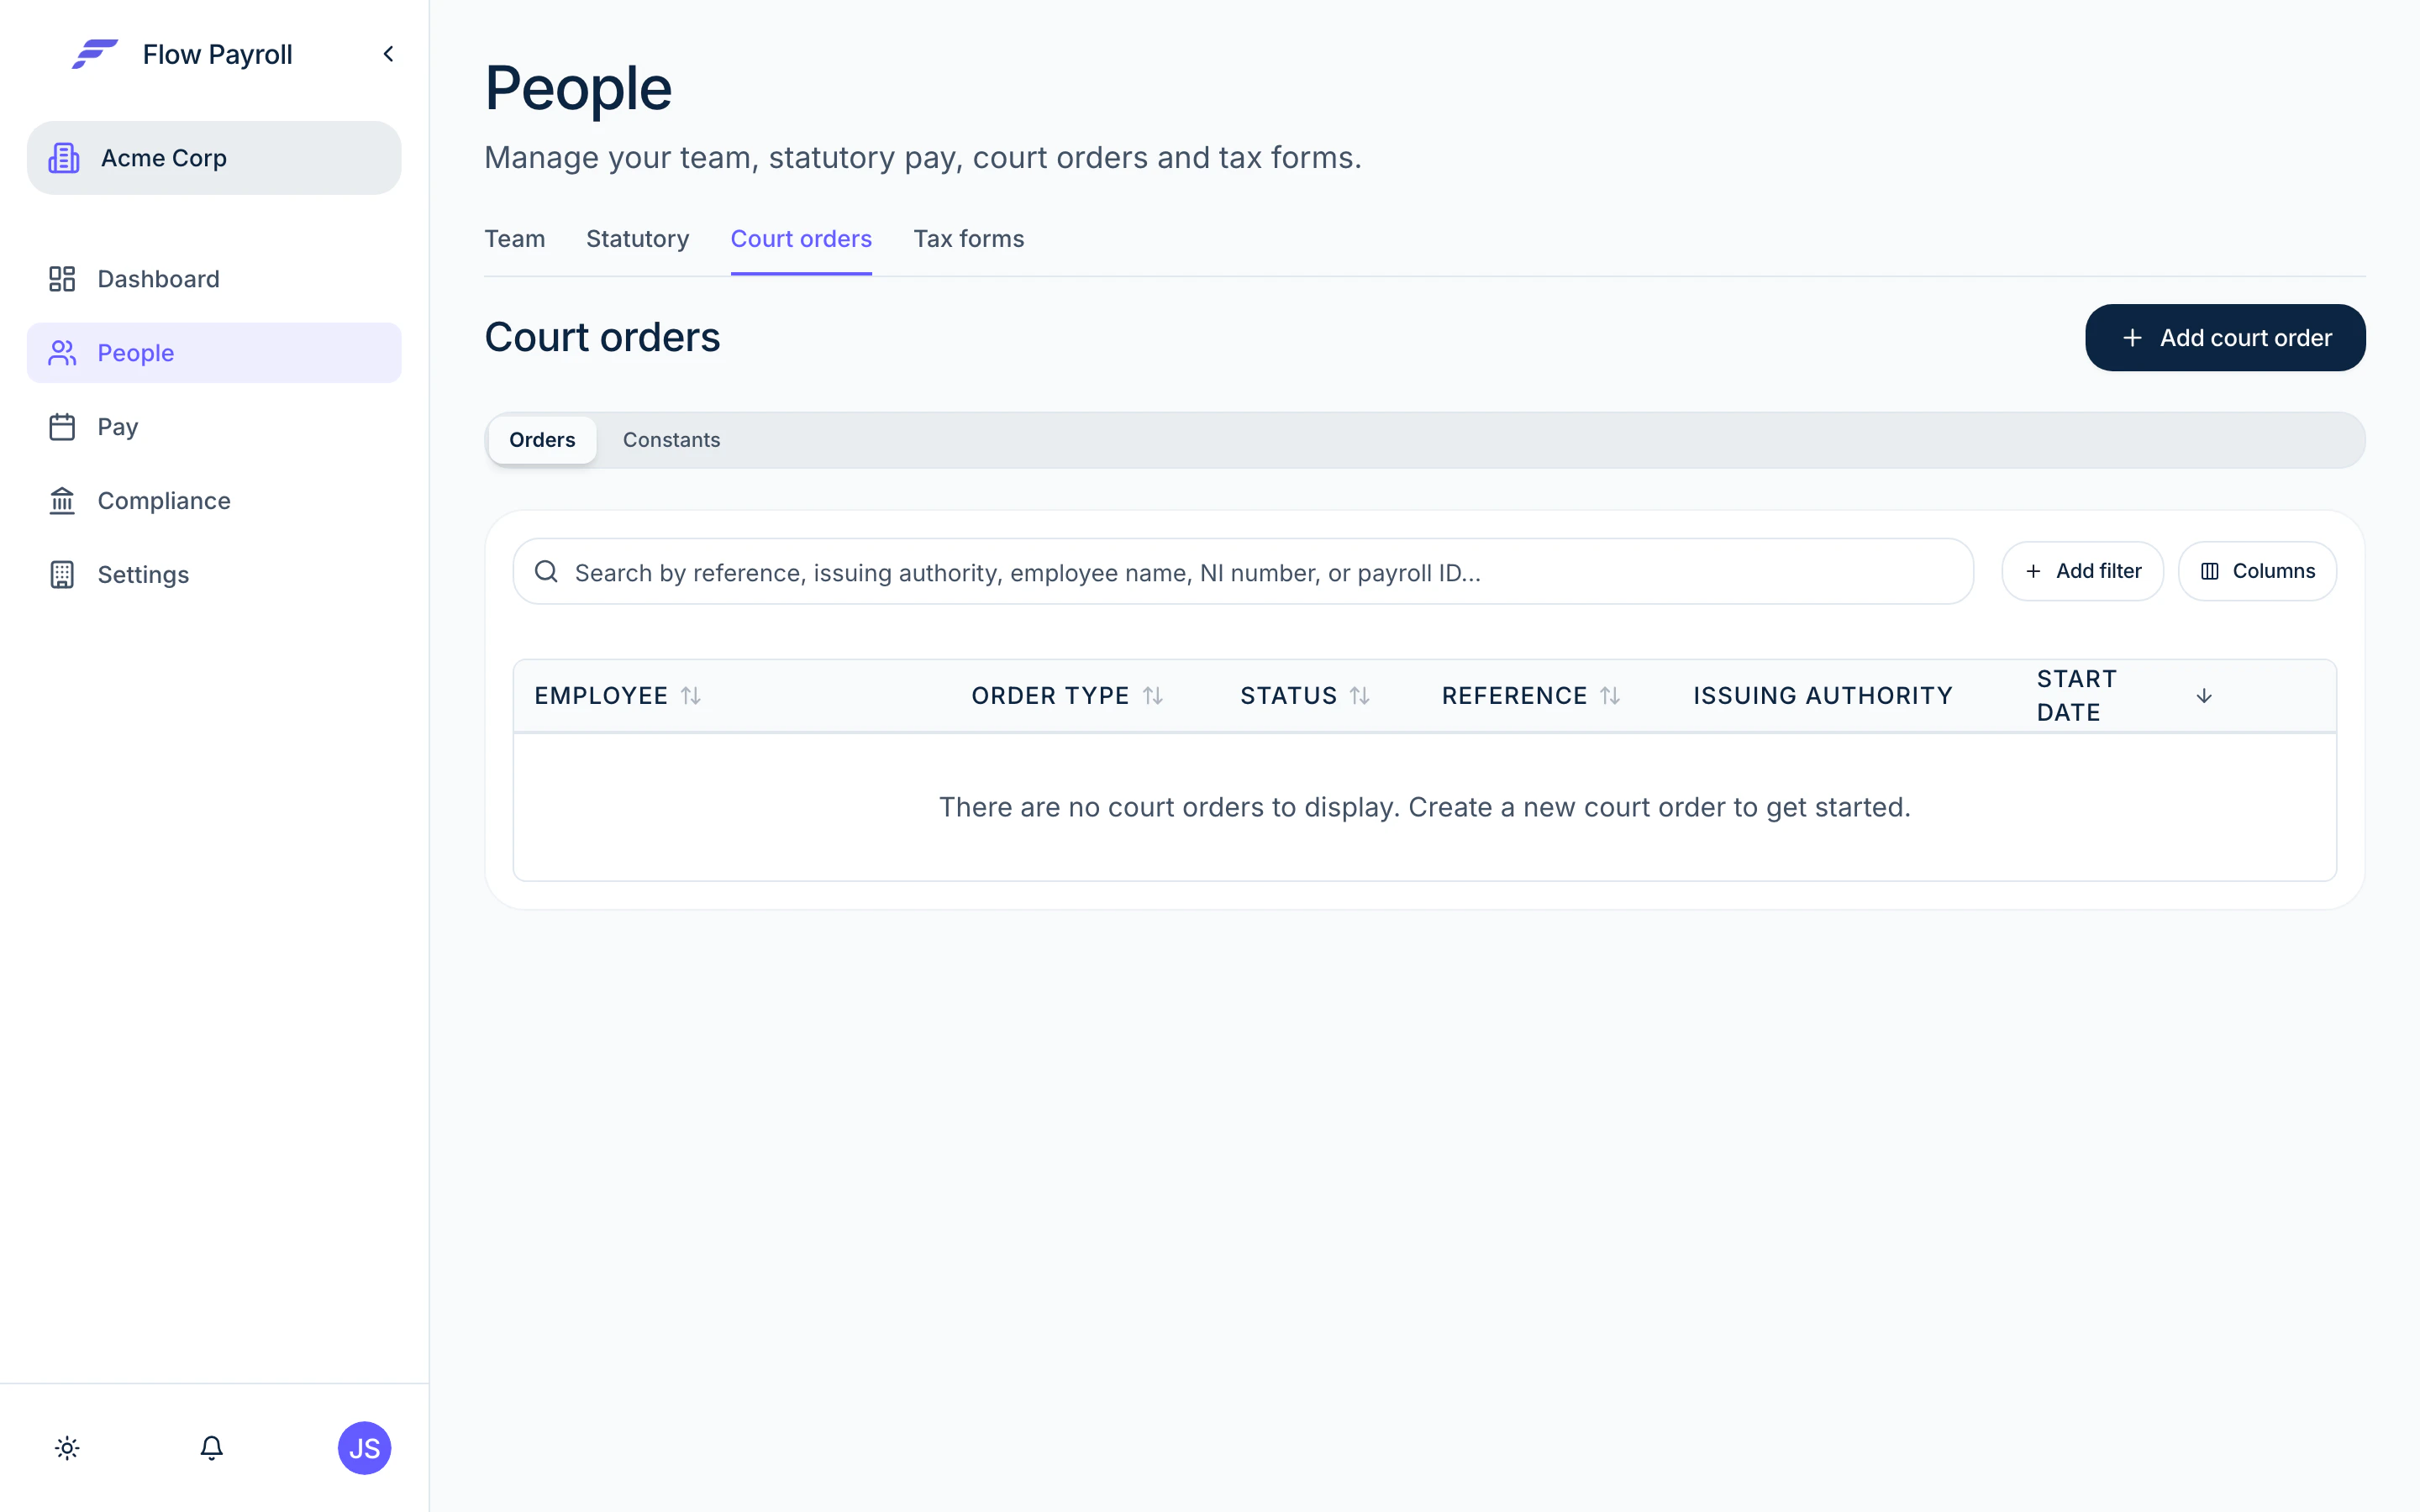Navigate to Pay in the sidebar

click(214, 427)
